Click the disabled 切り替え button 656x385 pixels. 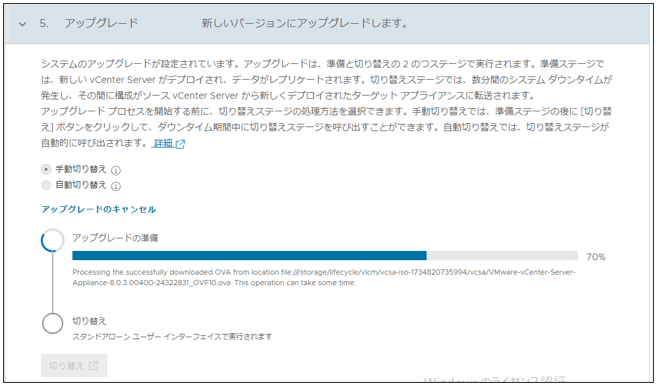(74, 365)
